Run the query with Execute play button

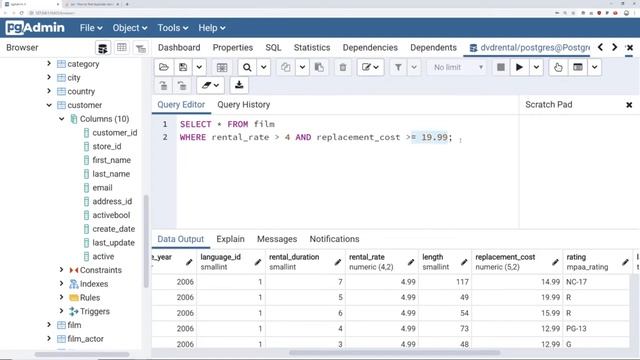(x=519, y=67)
